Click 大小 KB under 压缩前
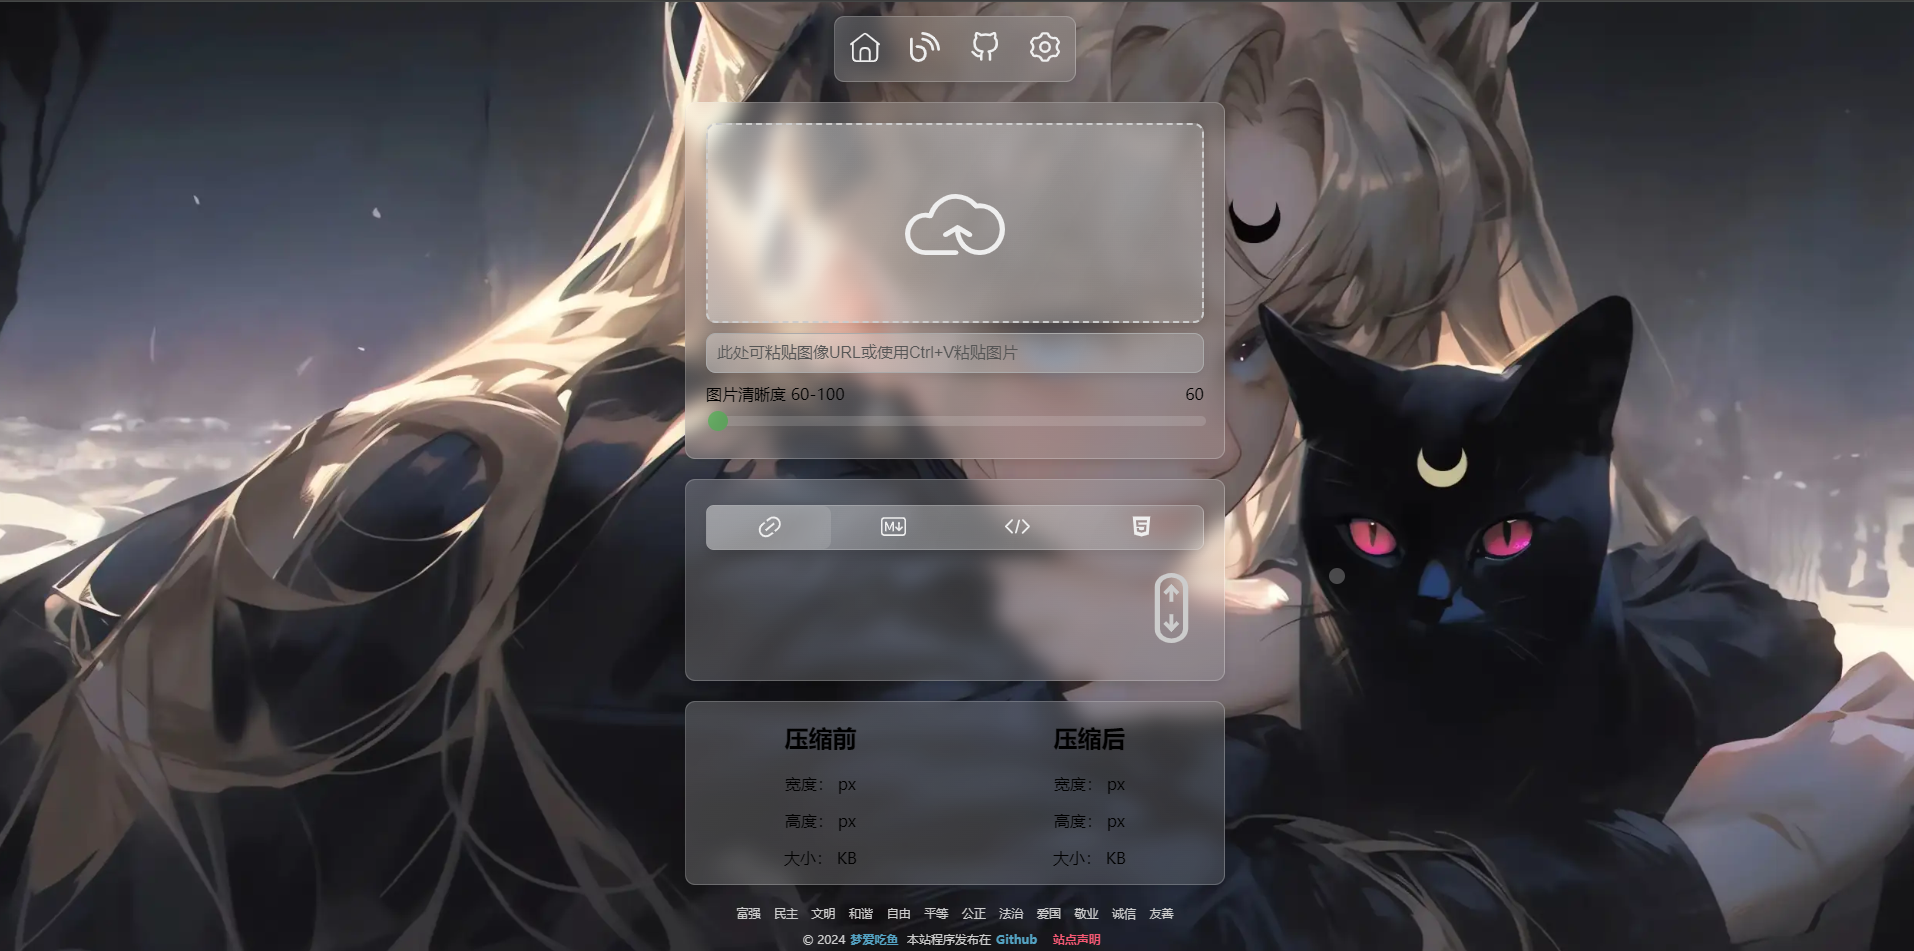The image size is (1914, 951). point(820,859)
